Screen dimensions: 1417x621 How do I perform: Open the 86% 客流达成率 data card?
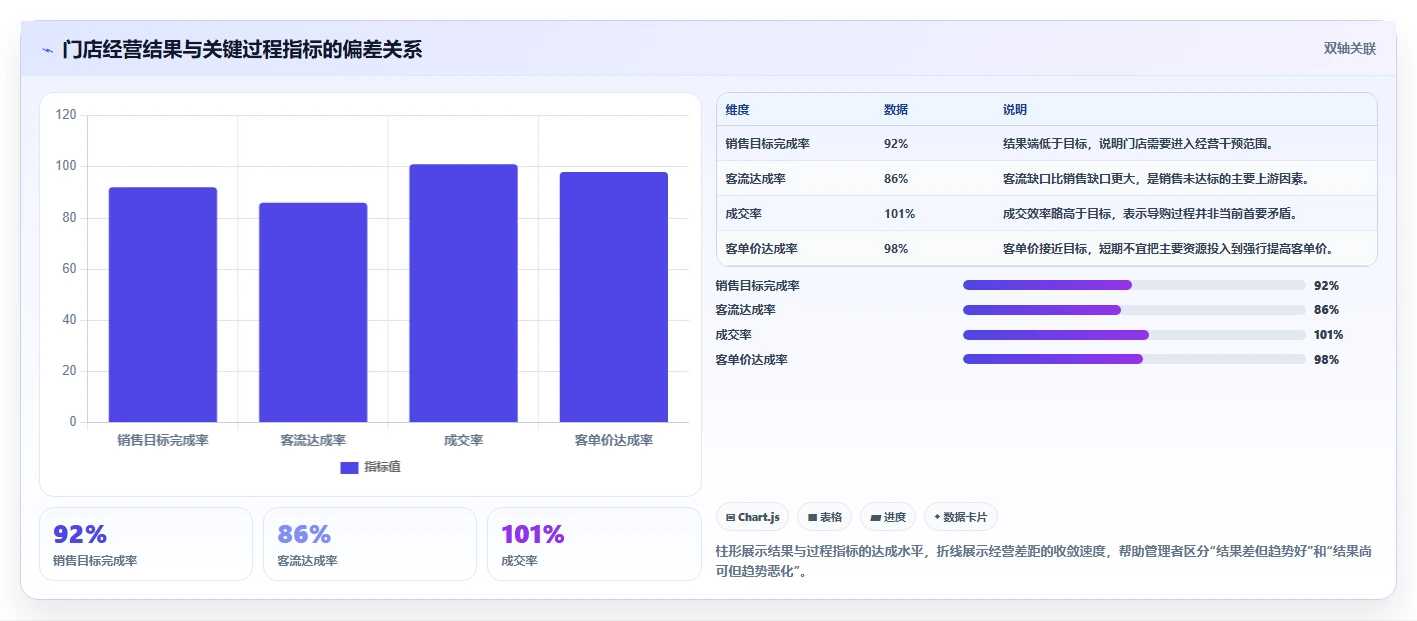click(370, 544)
